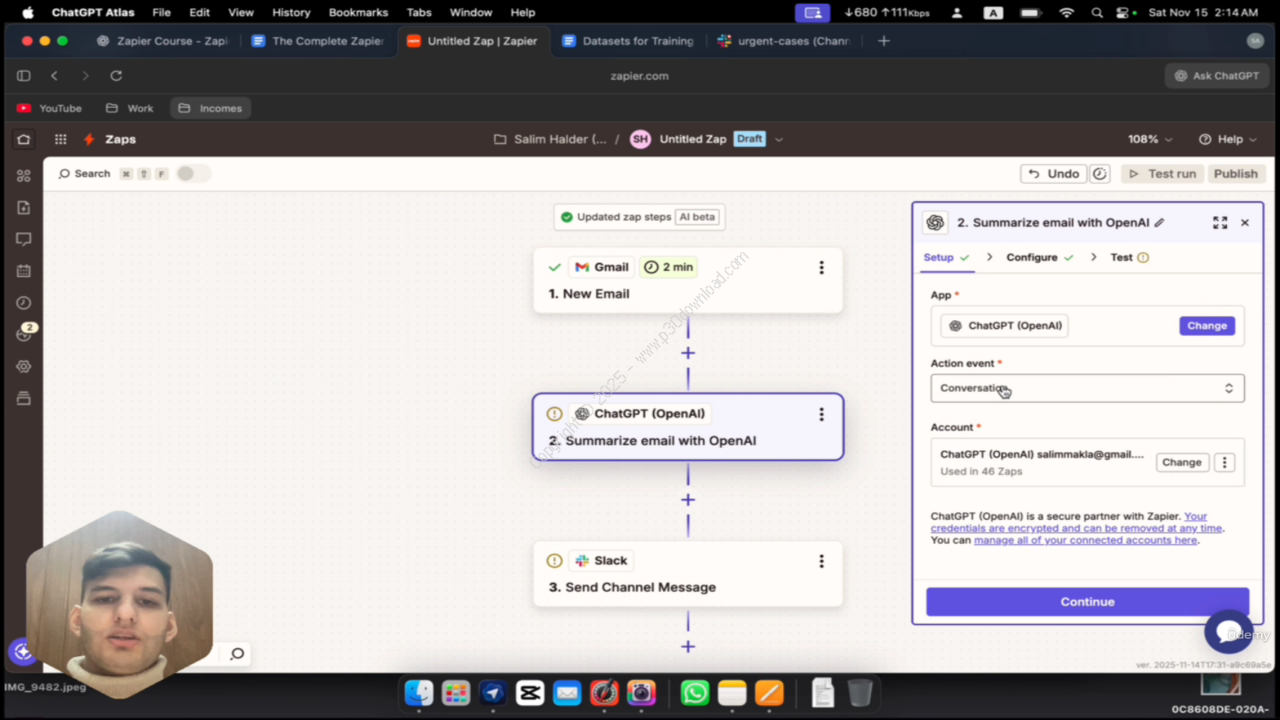Screen dimensions: 1280x720
Task: Toggle the switch next to Search
Action: (193, 174)
